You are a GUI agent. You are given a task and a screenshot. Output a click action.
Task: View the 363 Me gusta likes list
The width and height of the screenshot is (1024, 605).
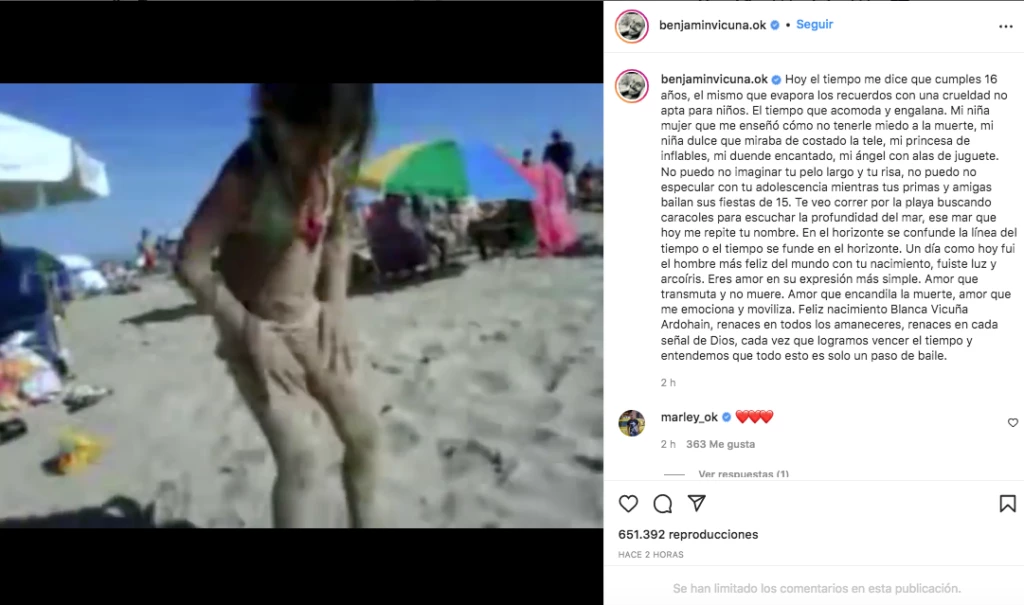click(x=720, y=444)
